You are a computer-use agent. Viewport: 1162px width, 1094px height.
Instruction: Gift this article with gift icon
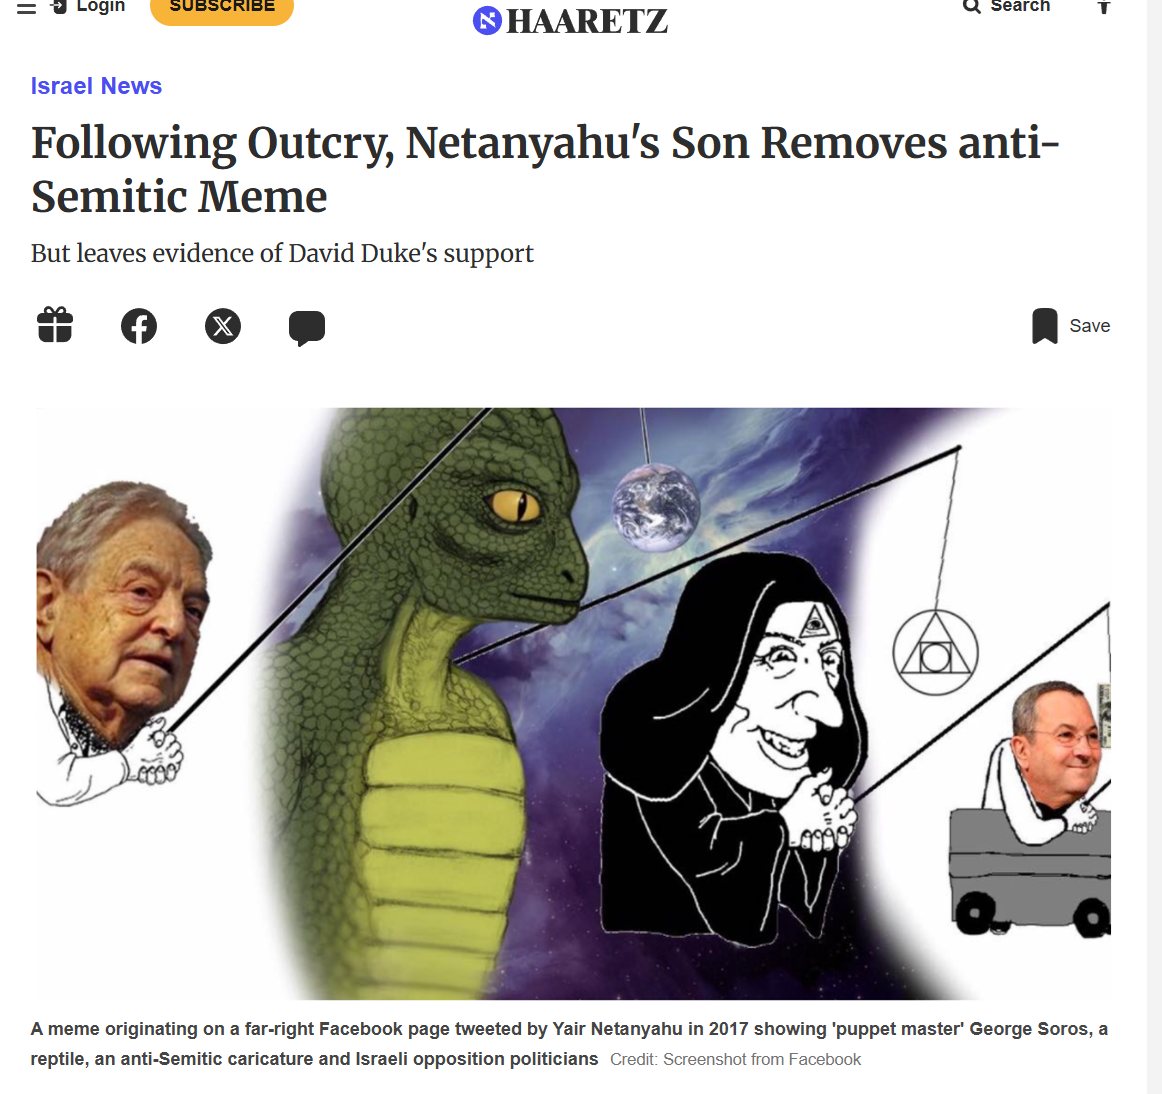point(55,325)
